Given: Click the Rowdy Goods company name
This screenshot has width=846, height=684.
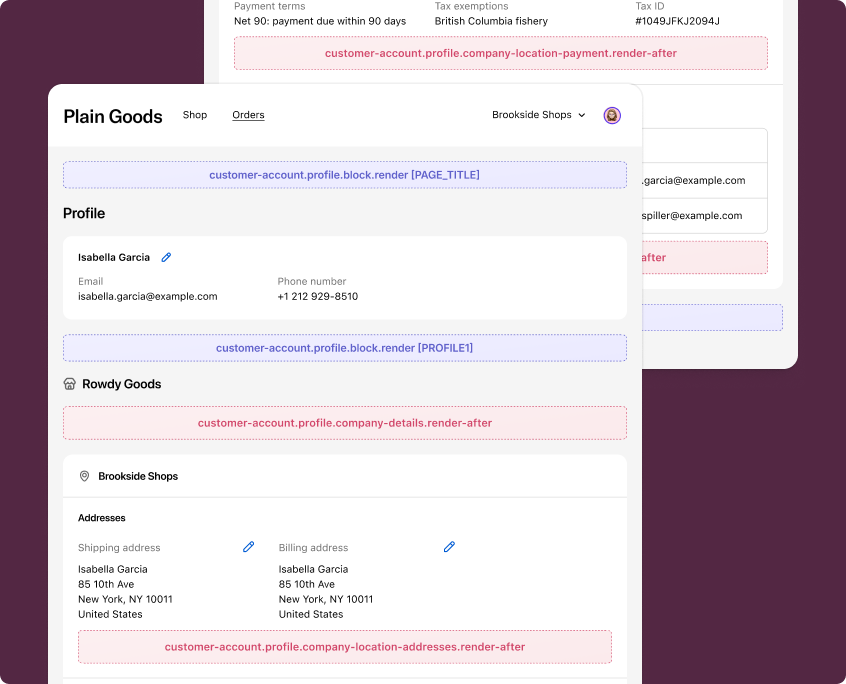Looking at the screenshot, I should (121, 384).
